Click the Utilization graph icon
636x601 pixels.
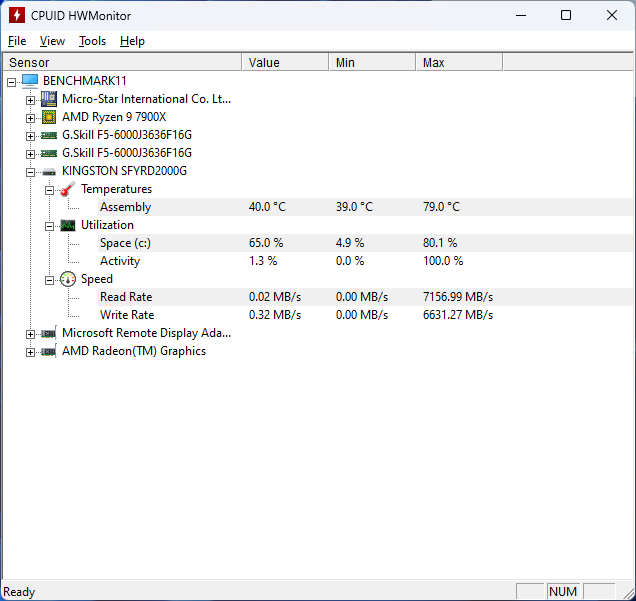point(68,225)
